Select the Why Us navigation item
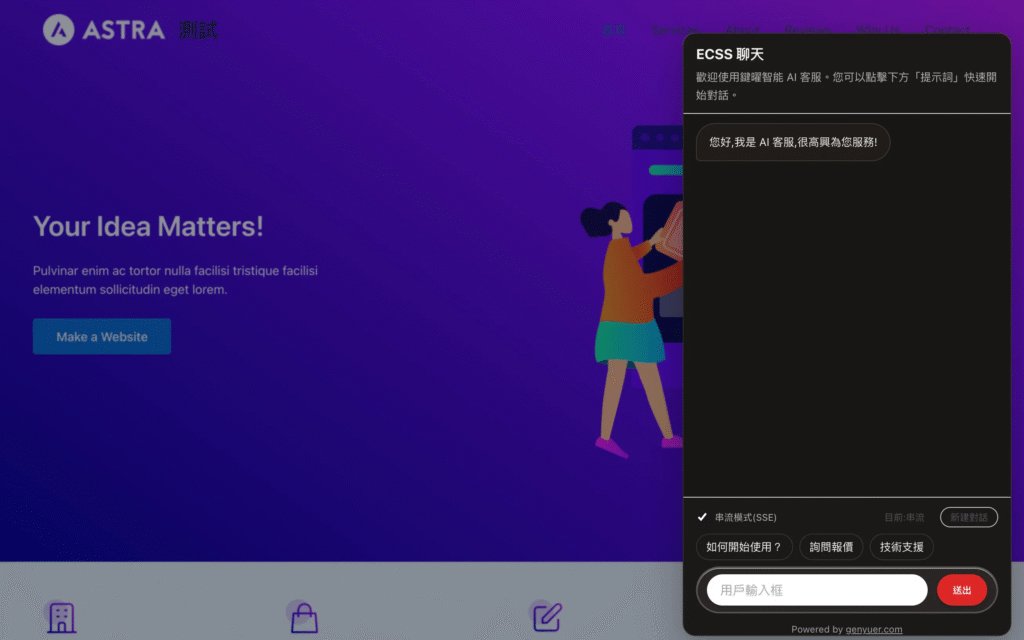1024x640 pixels. point(877,30)
